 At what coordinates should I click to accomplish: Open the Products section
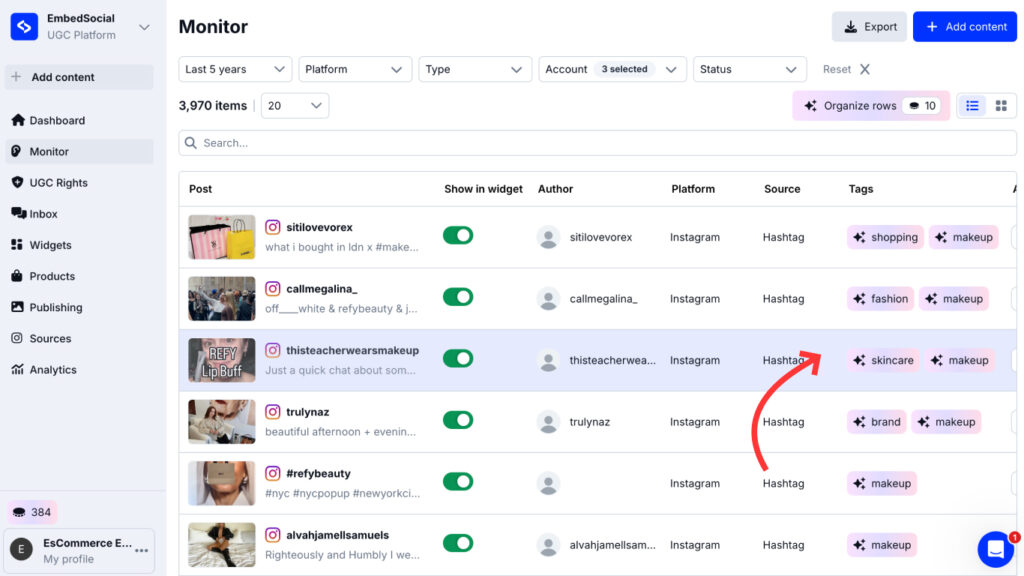pyautogui.click(x=79, y=276)
